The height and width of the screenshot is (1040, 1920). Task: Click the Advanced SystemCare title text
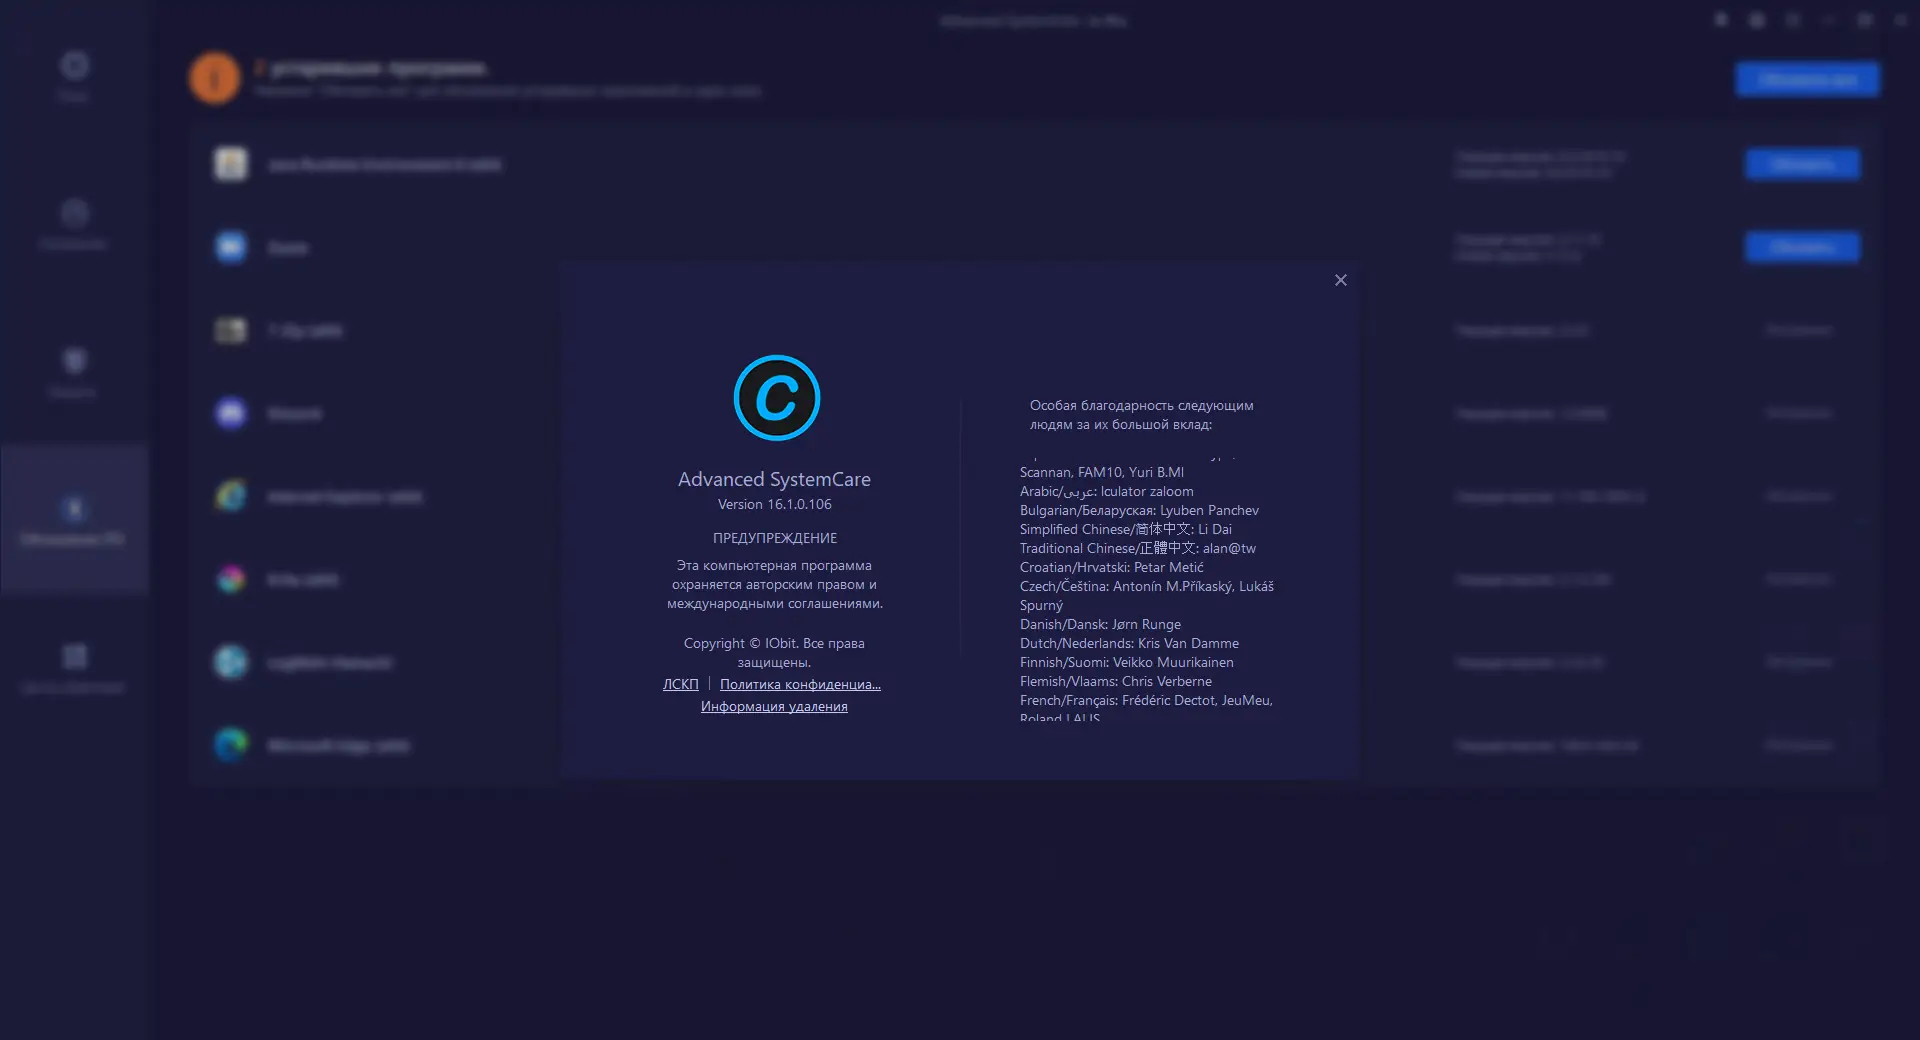(x=774, y=479)
